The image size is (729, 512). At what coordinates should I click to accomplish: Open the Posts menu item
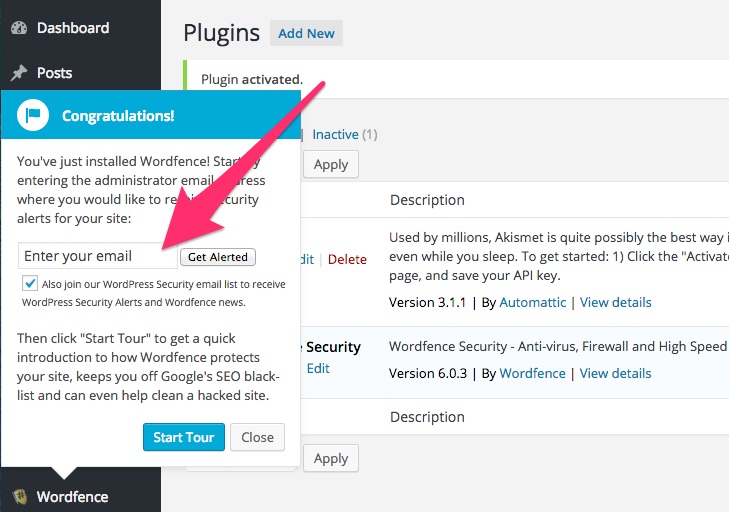click(54, 73)
